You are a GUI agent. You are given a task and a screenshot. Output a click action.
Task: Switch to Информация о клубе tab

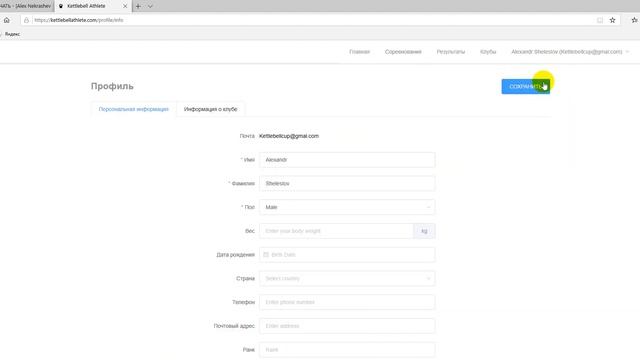[210, 109]
